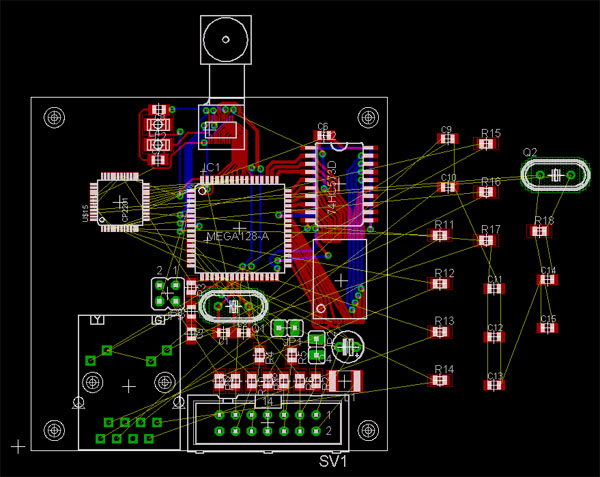Click the C6 capacitor above 74HC573D
The width and height of the screenshot is (600, 477).
(x=324, y=135)
